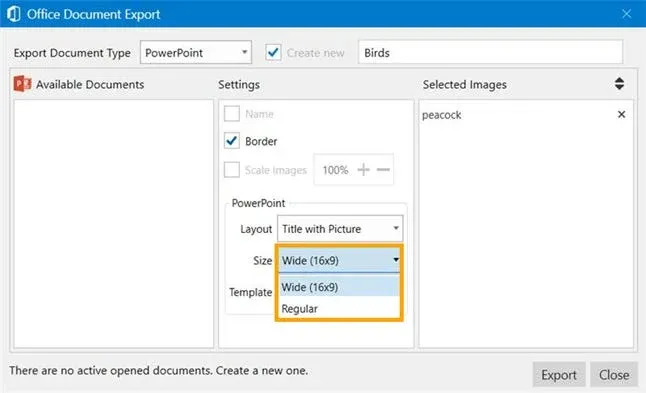646x393 pixels.
Task: Open the Export Document Type dropdown
Action: pos(196,52)
